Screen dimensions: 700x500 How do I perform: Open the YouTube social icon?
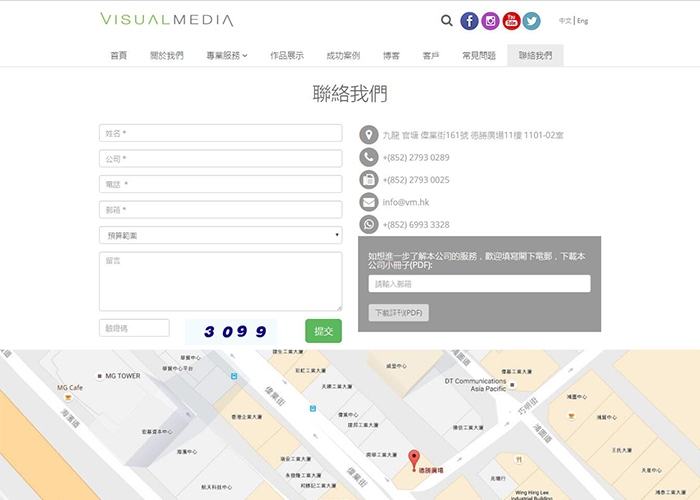[x=511, y=20]
